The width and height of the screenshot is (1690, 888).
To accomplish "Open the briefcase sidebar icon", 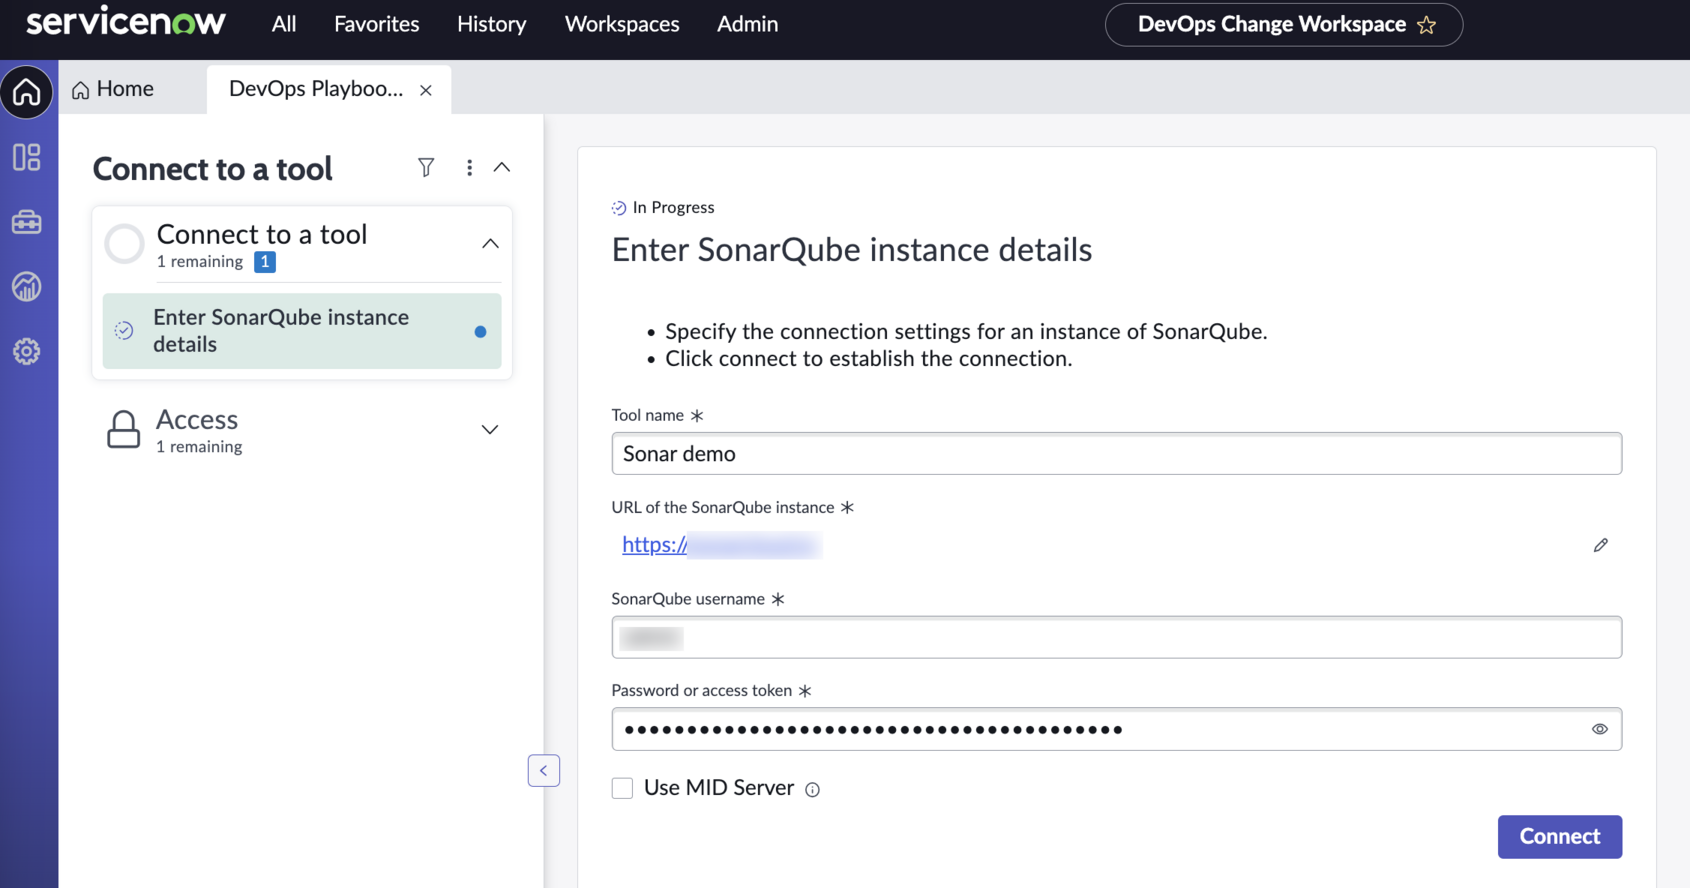I will point(27,222).
